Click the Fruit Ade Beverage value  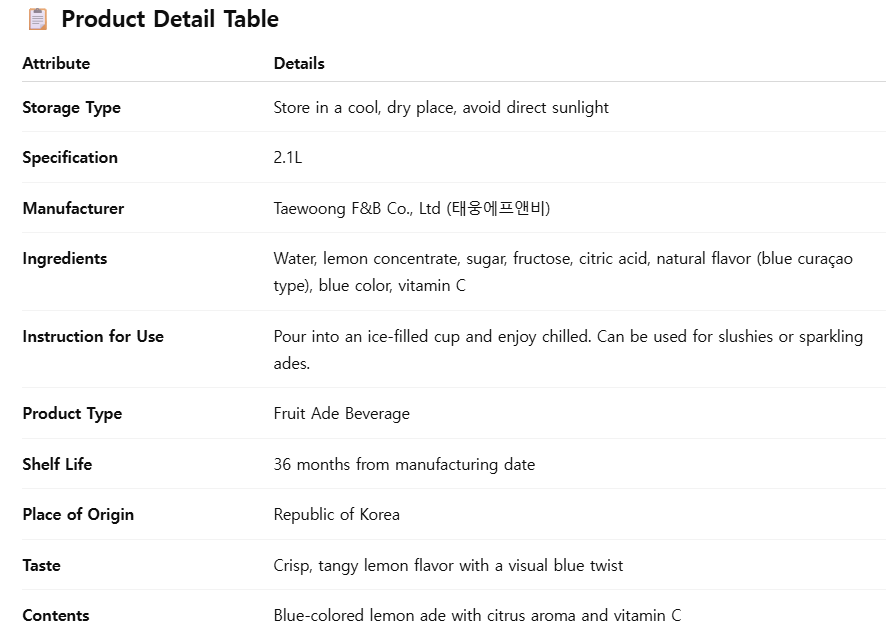pos(341,414)
